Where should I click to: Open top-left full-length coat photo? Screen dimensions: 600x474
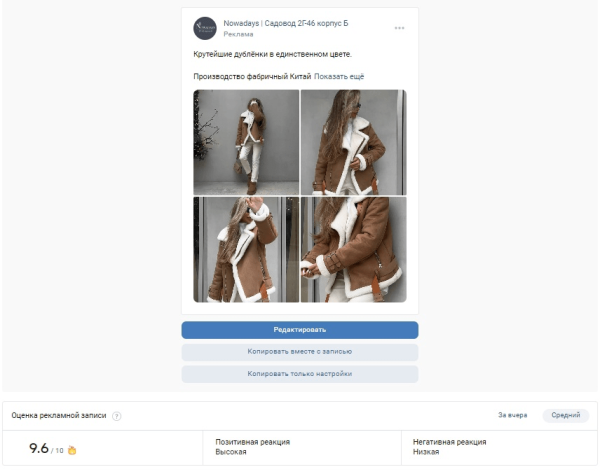(246, 142)
